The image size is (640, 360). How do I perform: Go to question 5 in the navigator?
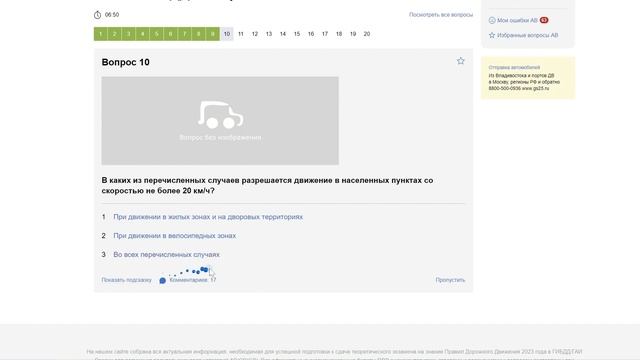click(x=157, y=34)
